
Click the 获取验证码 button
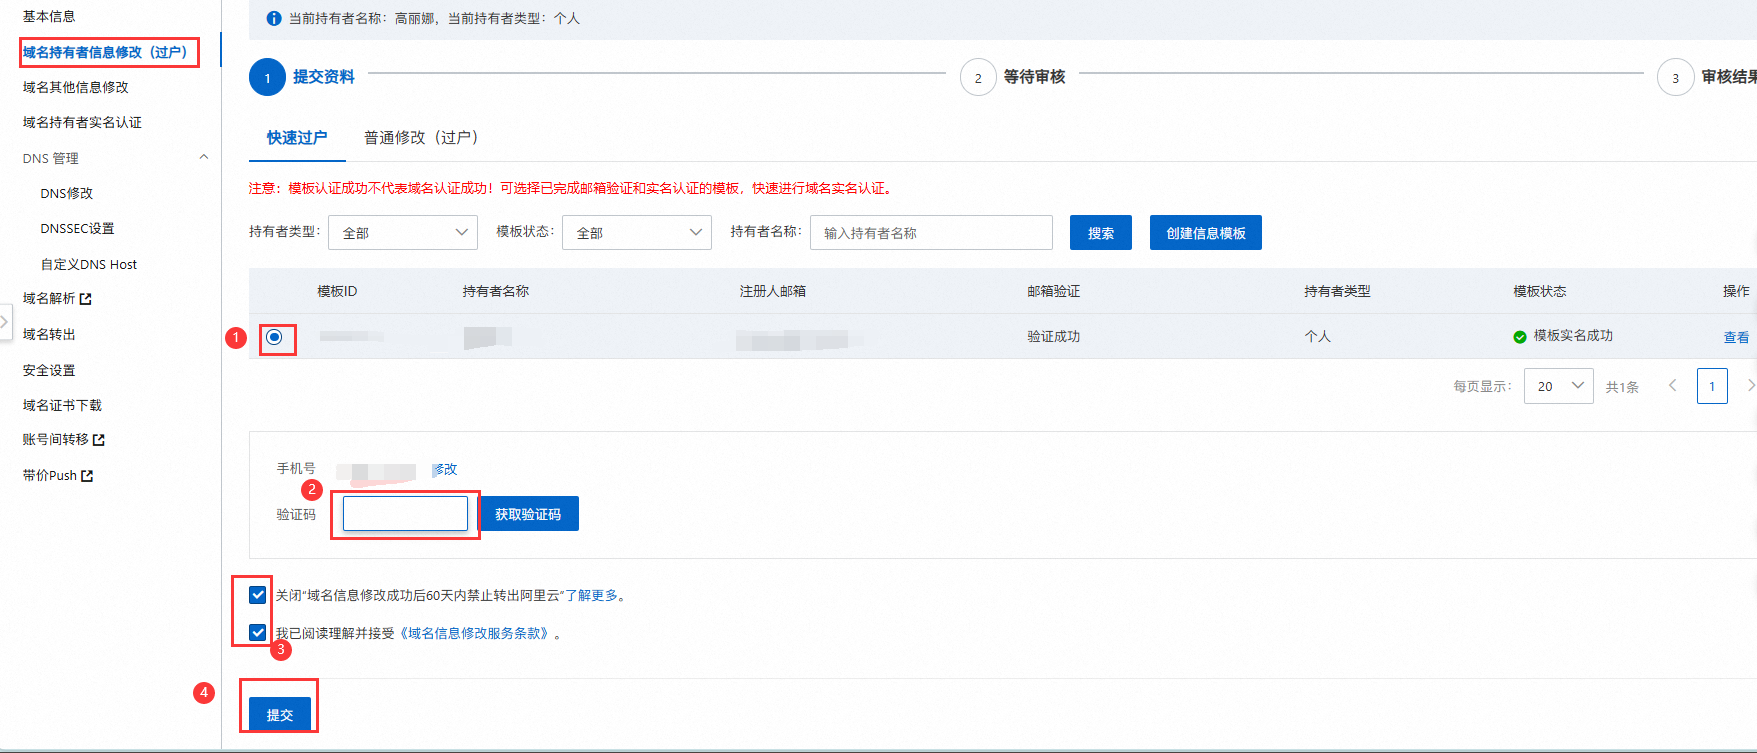pyautogui.click(x=528, y=514)
